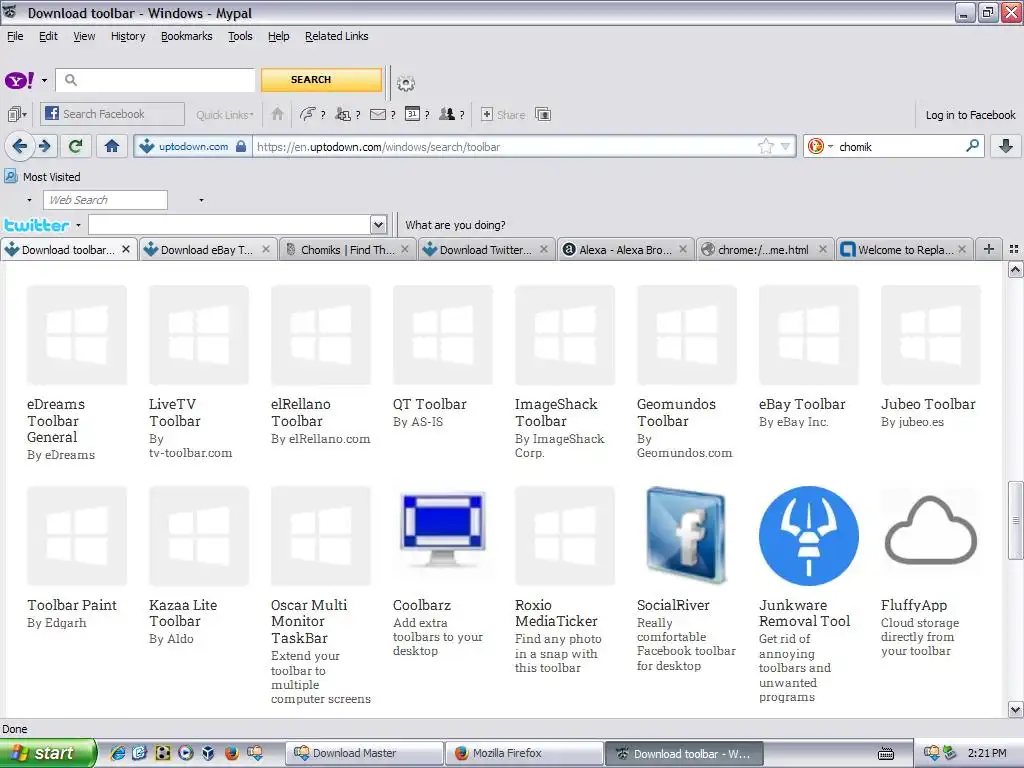
Task: Click Facebook friend requests icon
Action: tap(344, 114)
